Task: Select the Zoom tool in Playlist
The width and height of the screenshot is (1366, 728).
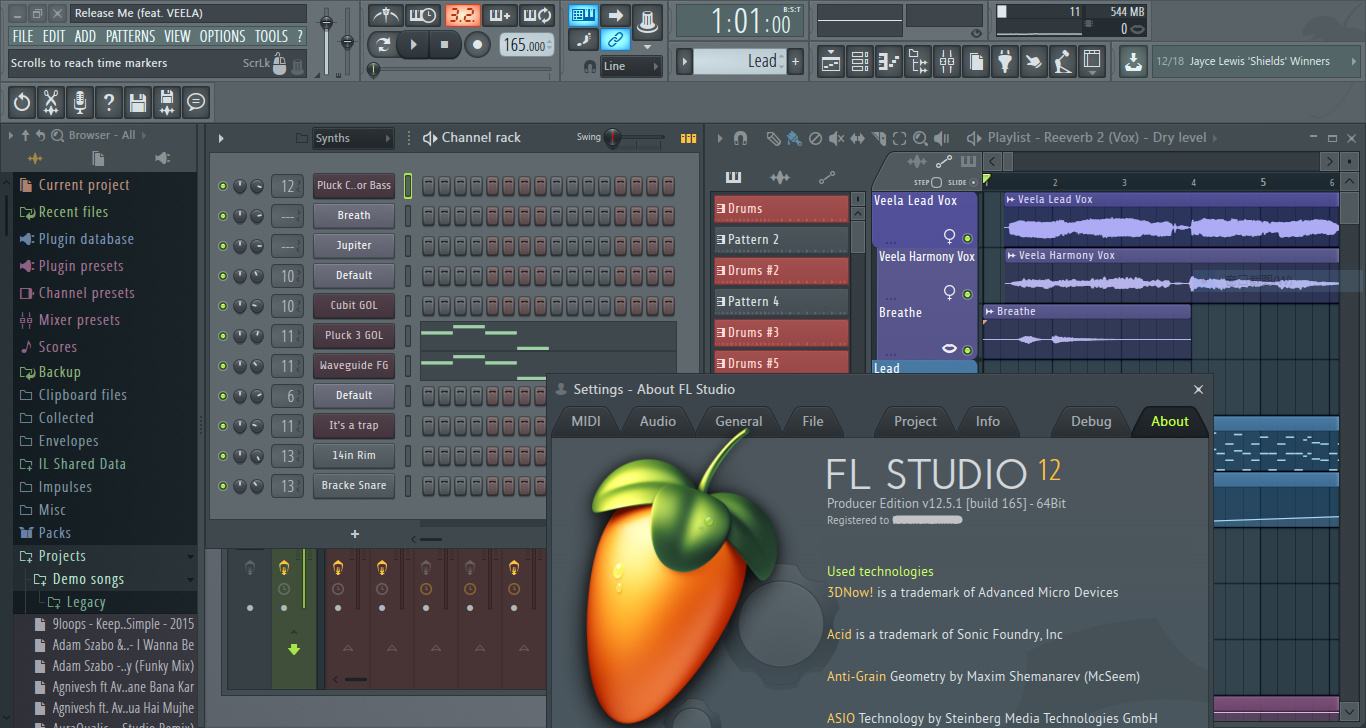Action: coord(920,138)
